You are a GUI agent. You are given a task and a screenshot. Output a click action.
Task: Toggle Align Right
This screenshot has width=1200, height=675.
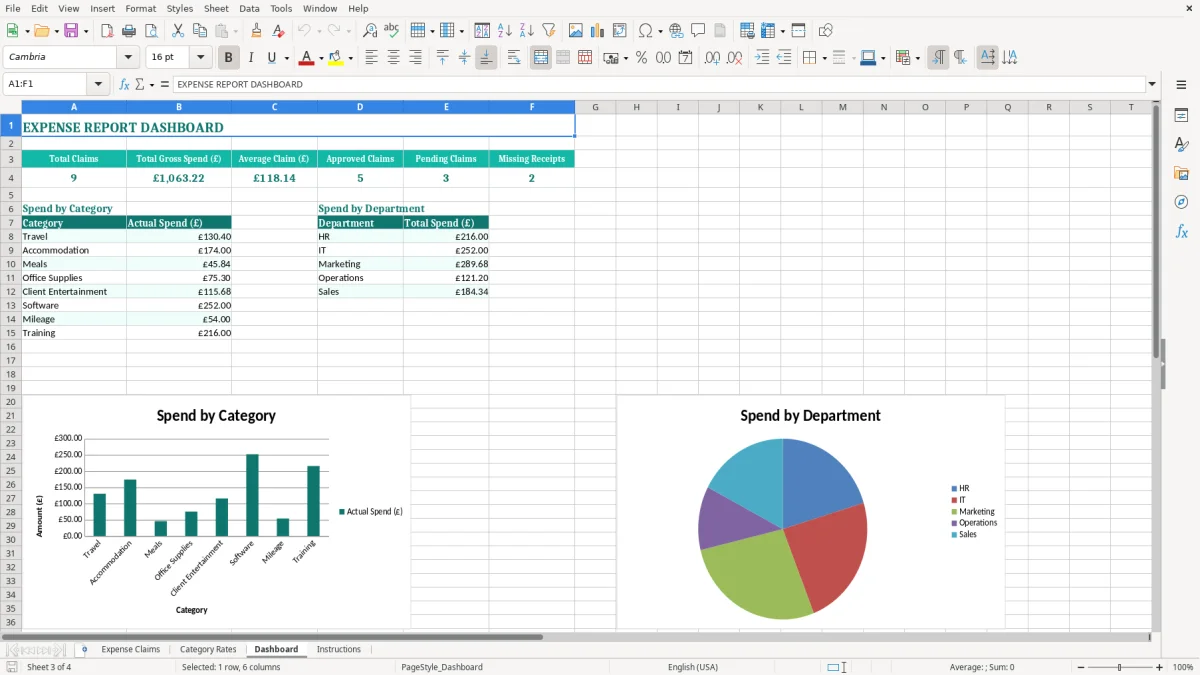click(415, 58)
